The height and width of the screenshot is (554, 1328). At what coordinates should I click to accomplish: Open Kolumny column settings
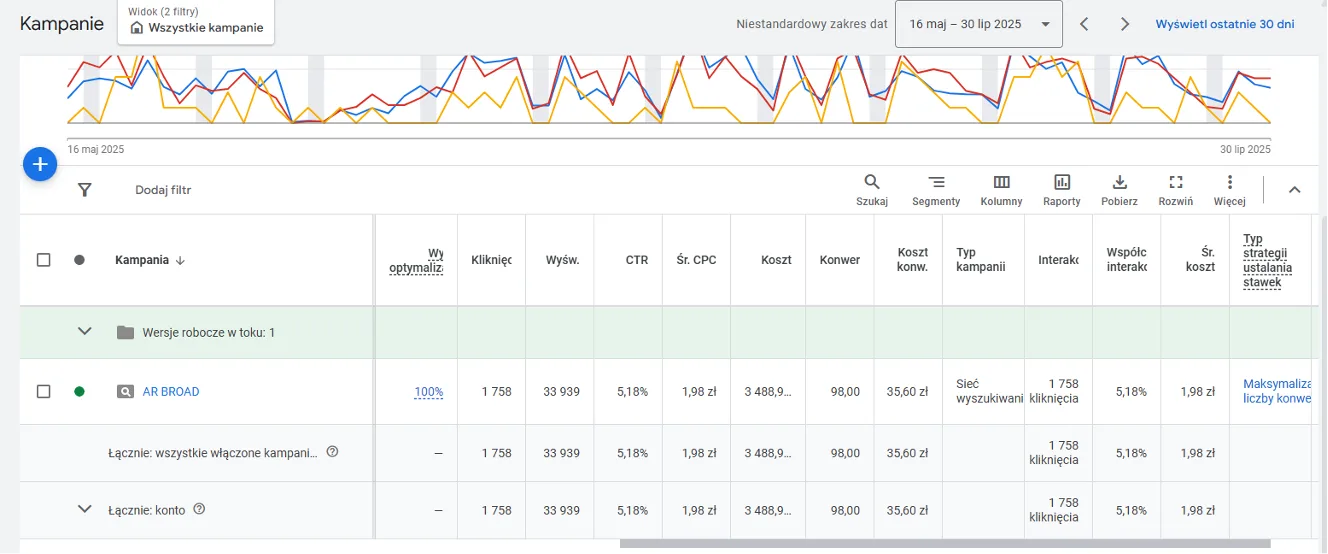tap(1001, 189)
